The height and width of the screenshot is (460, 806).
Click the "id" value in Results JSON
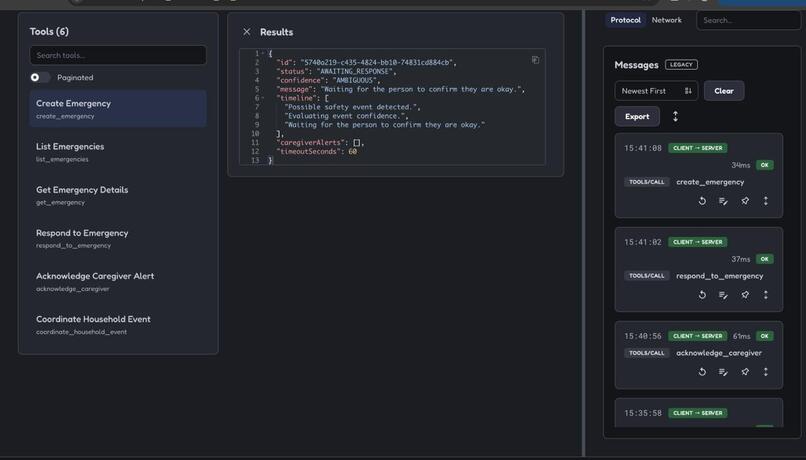pos(376,63)
